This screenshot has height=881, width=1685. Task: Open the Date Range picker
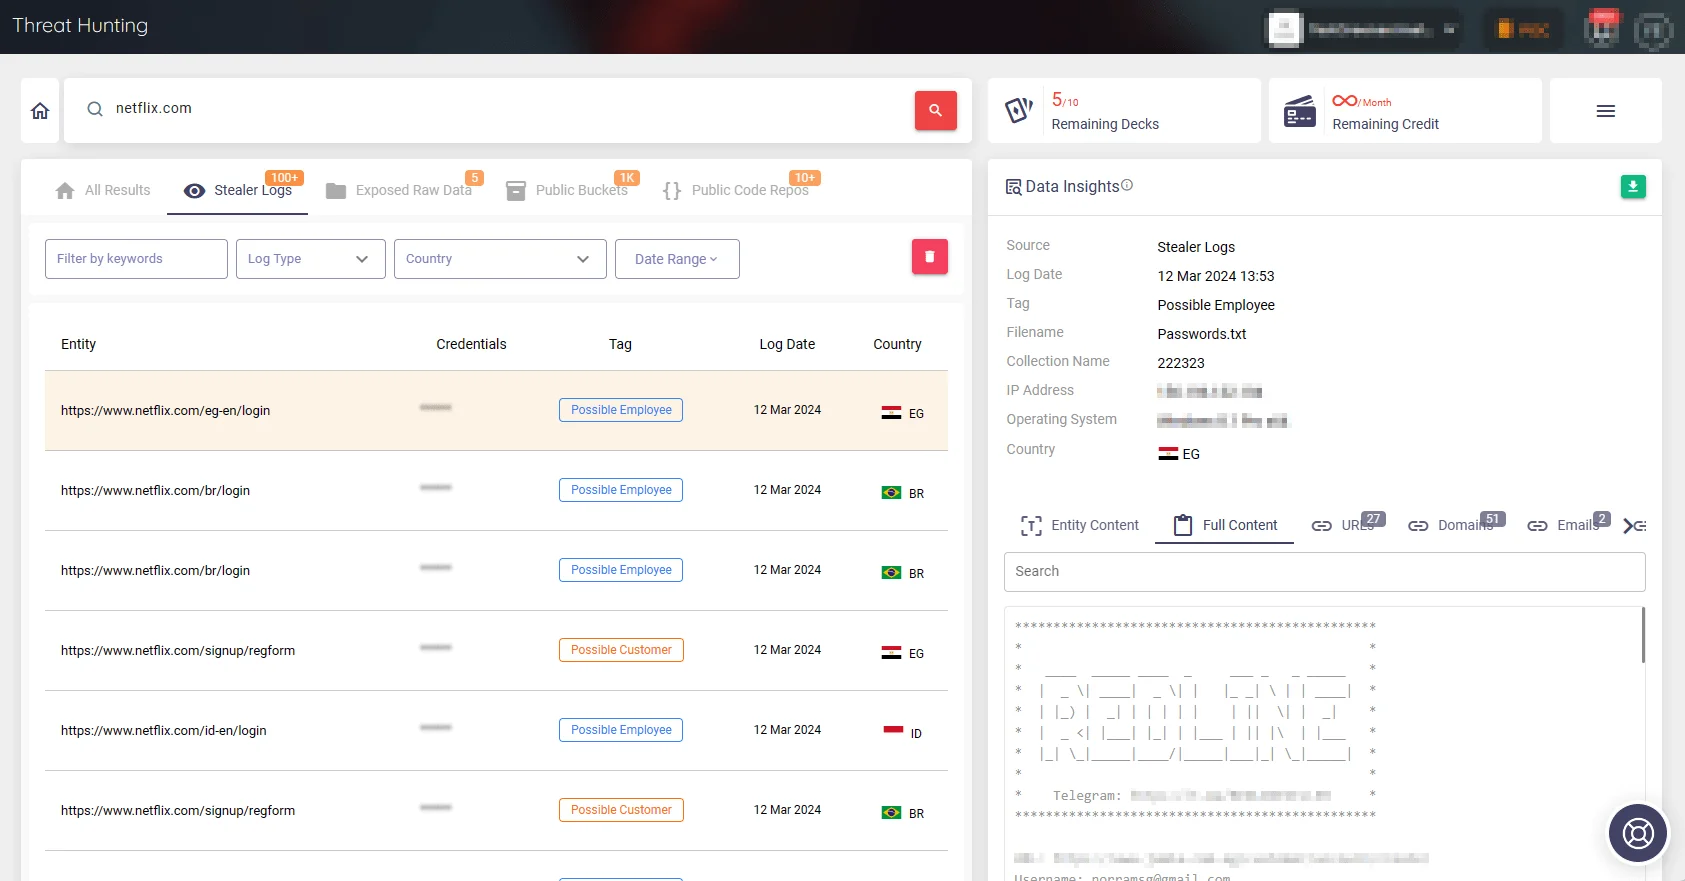point(677,259)
